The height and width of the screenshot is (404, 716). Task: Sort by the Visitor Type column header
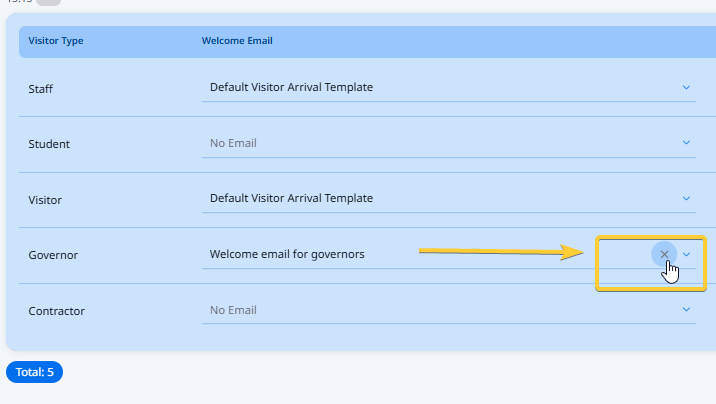pyautogui.click(x=56, y=41)
